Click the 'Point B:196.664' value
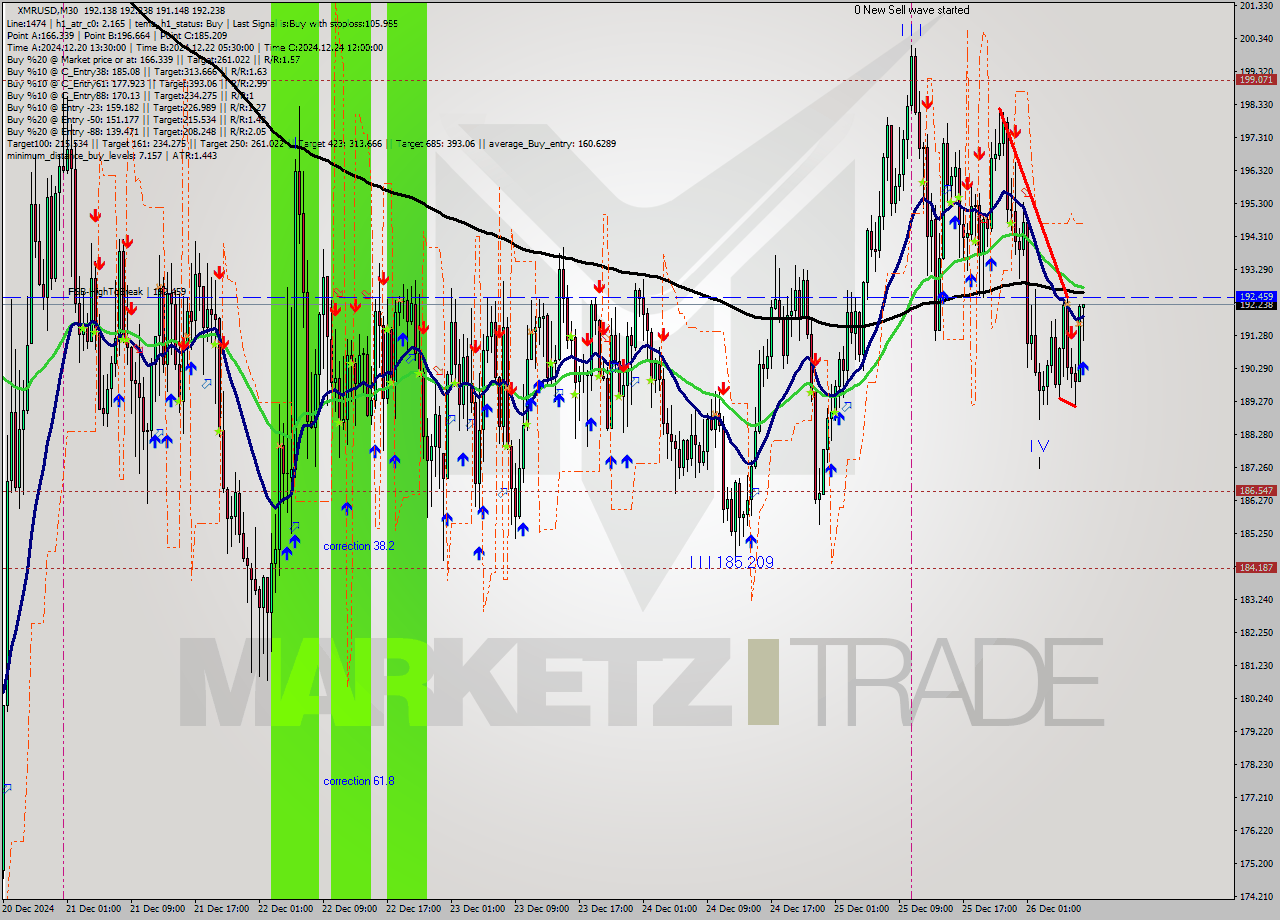 117,35
